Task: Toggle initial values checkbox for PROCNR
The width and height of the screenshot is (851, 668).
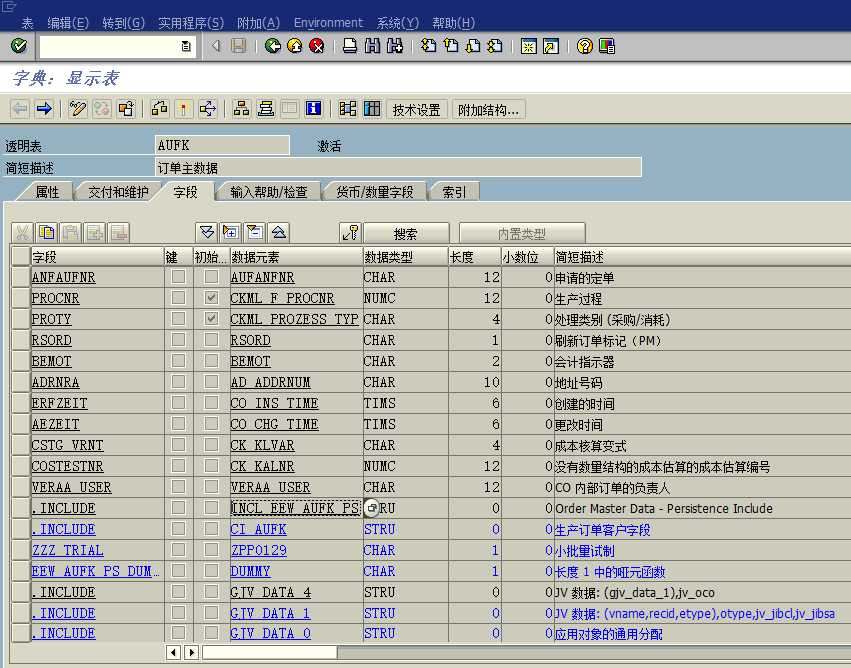Action: tap(211, 298)
